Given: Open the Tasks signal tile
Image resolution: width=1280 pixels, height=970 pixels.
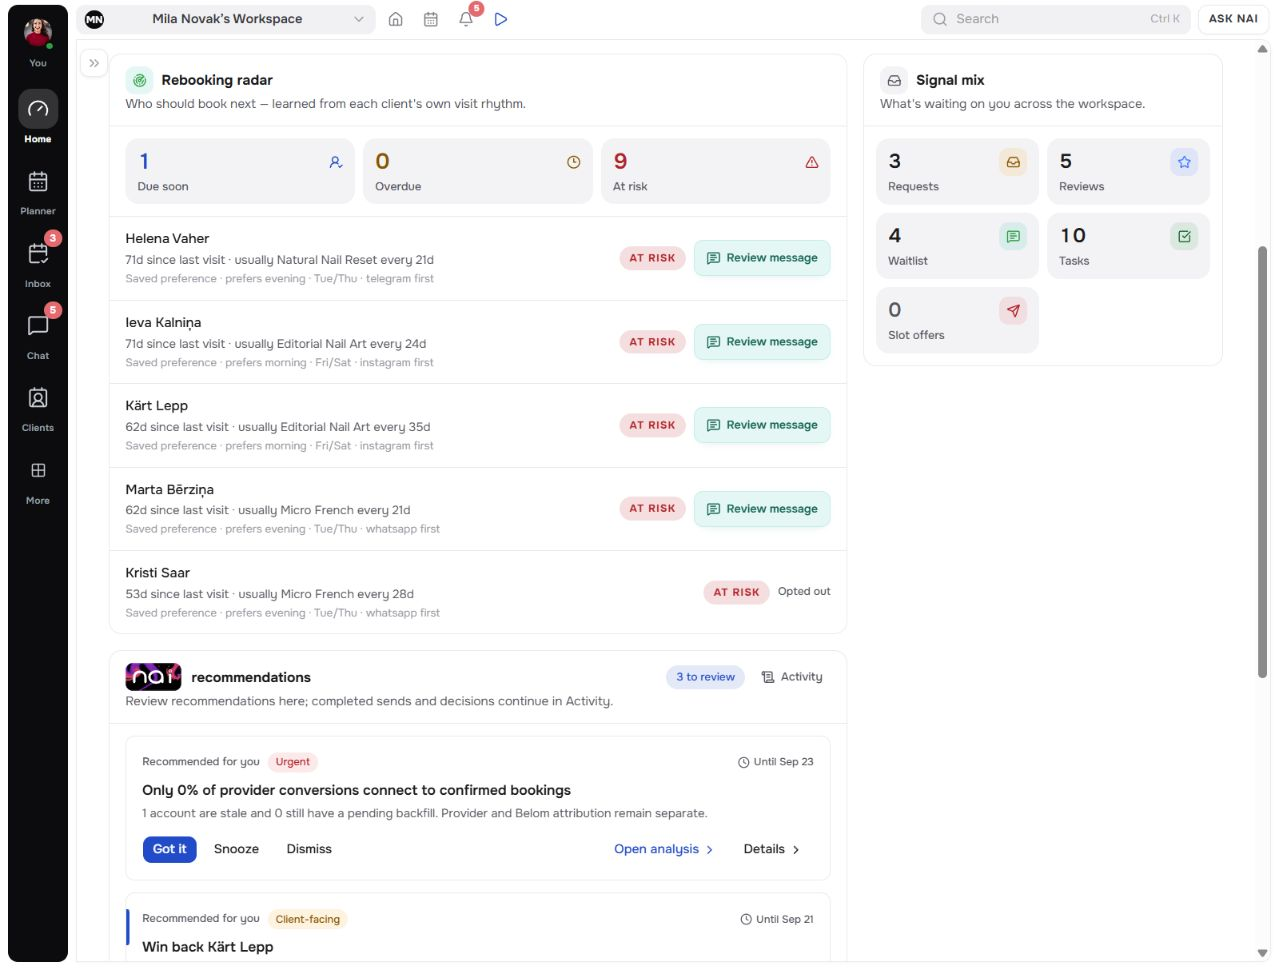Looking at the screenshot, I should click(x=1128, y=246).
